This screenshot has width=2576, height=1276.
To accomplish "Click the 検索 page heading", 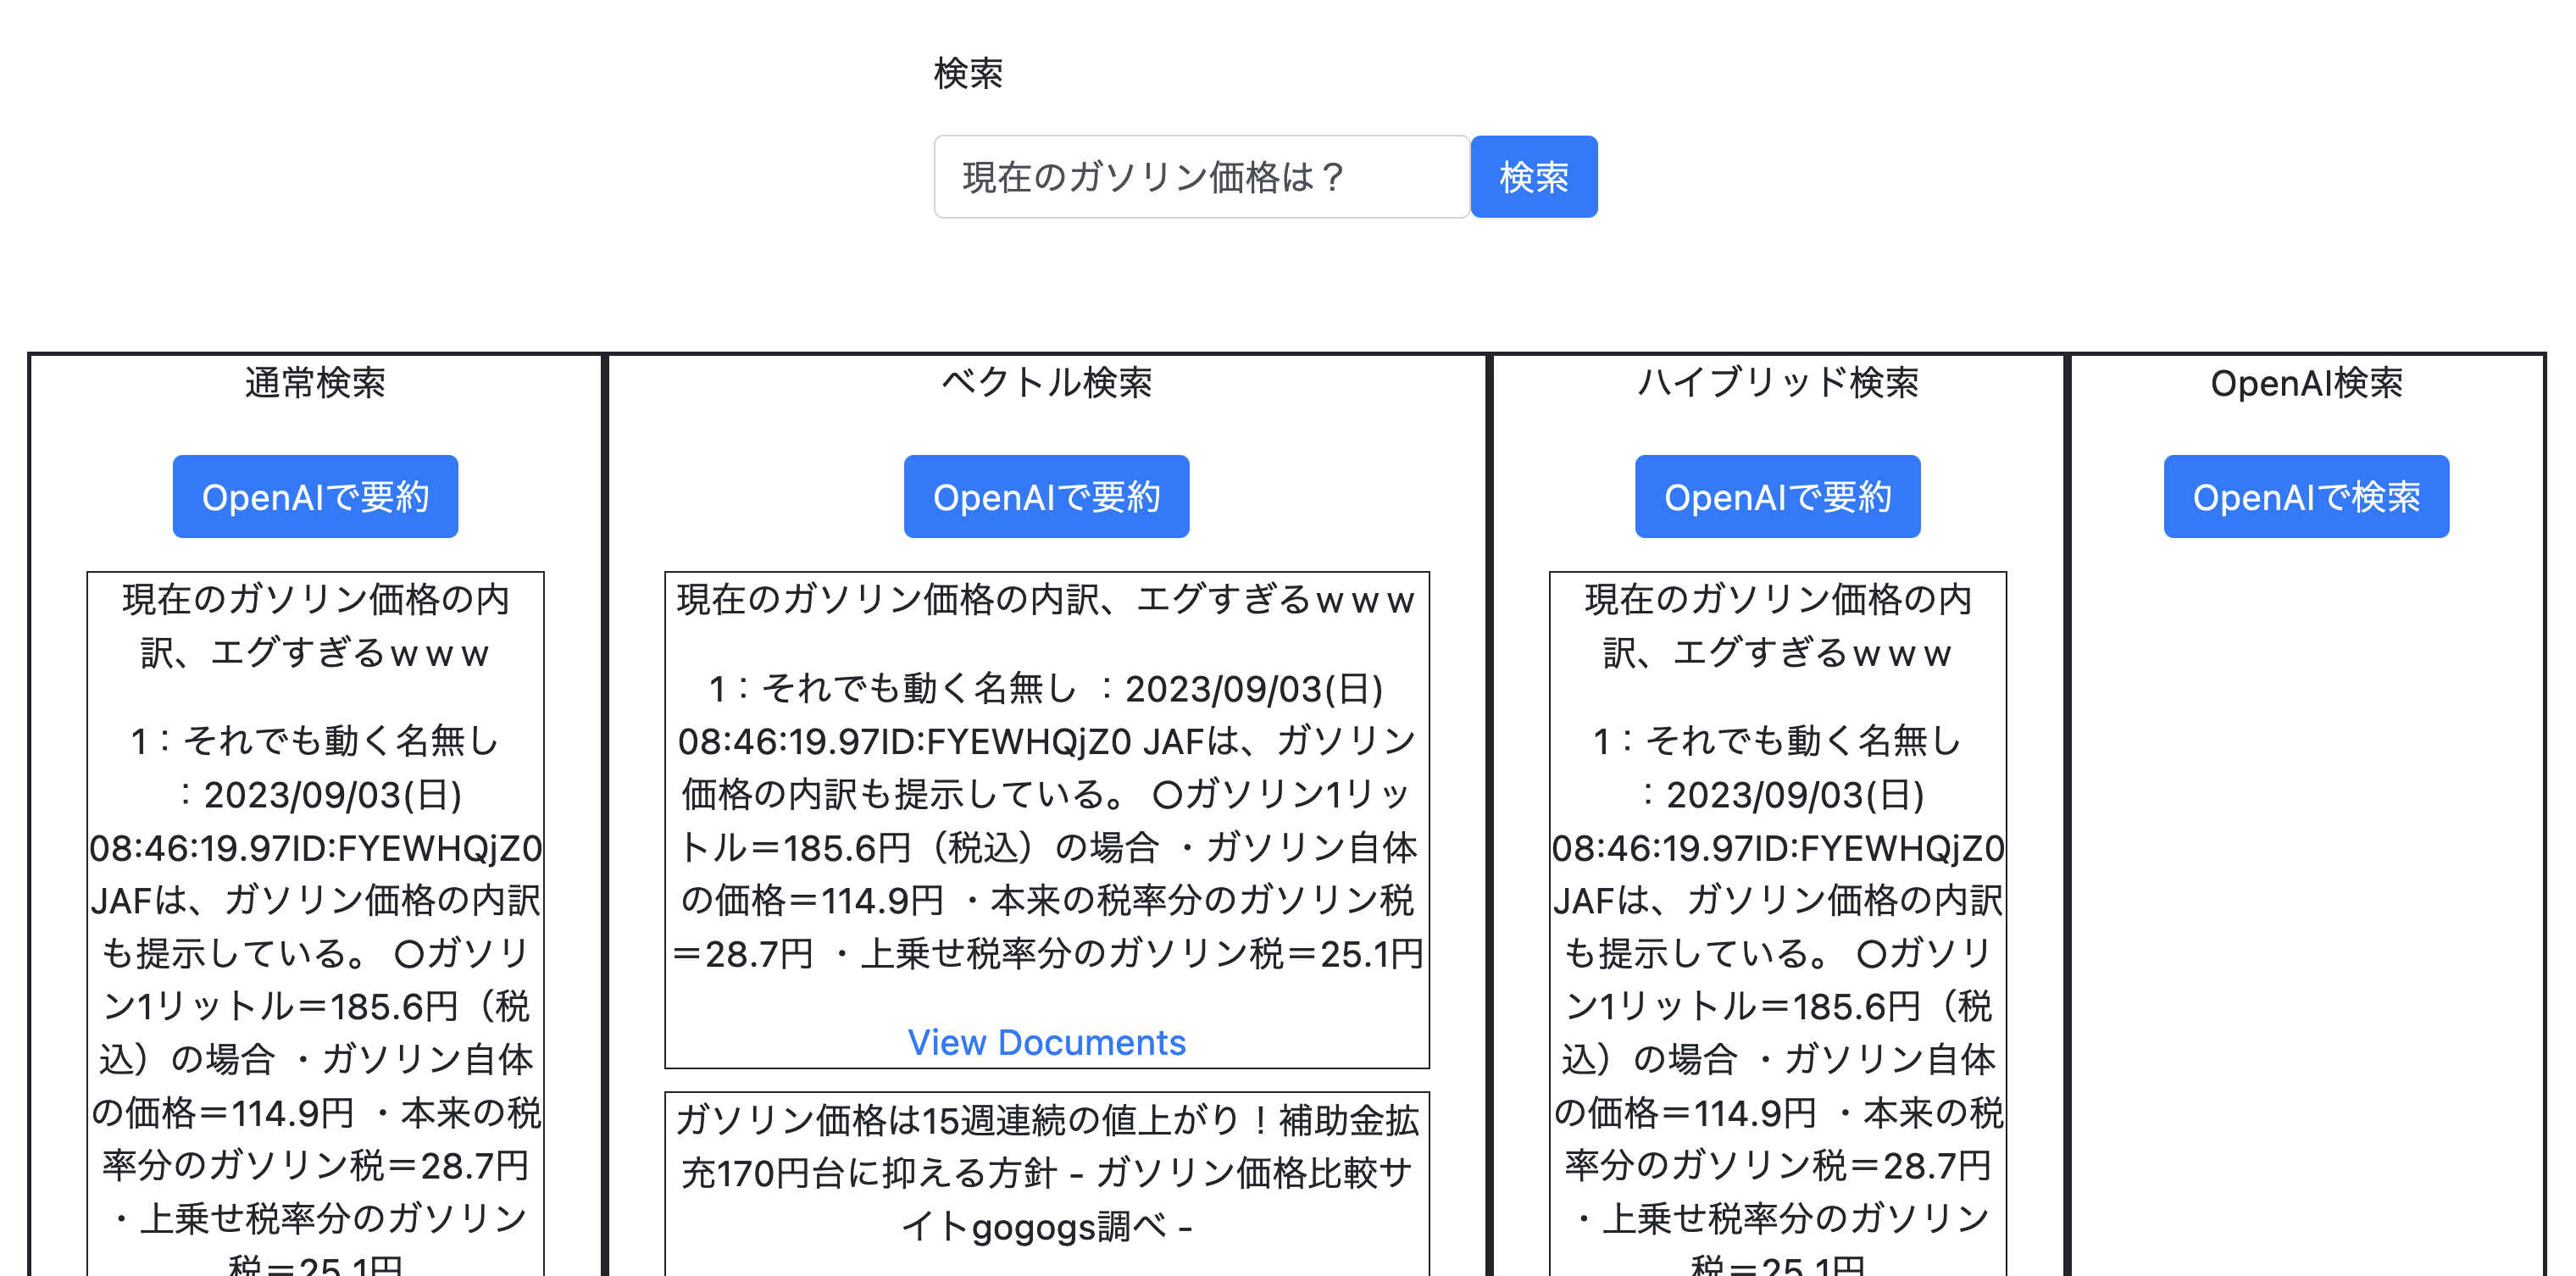I will point(966,73).
